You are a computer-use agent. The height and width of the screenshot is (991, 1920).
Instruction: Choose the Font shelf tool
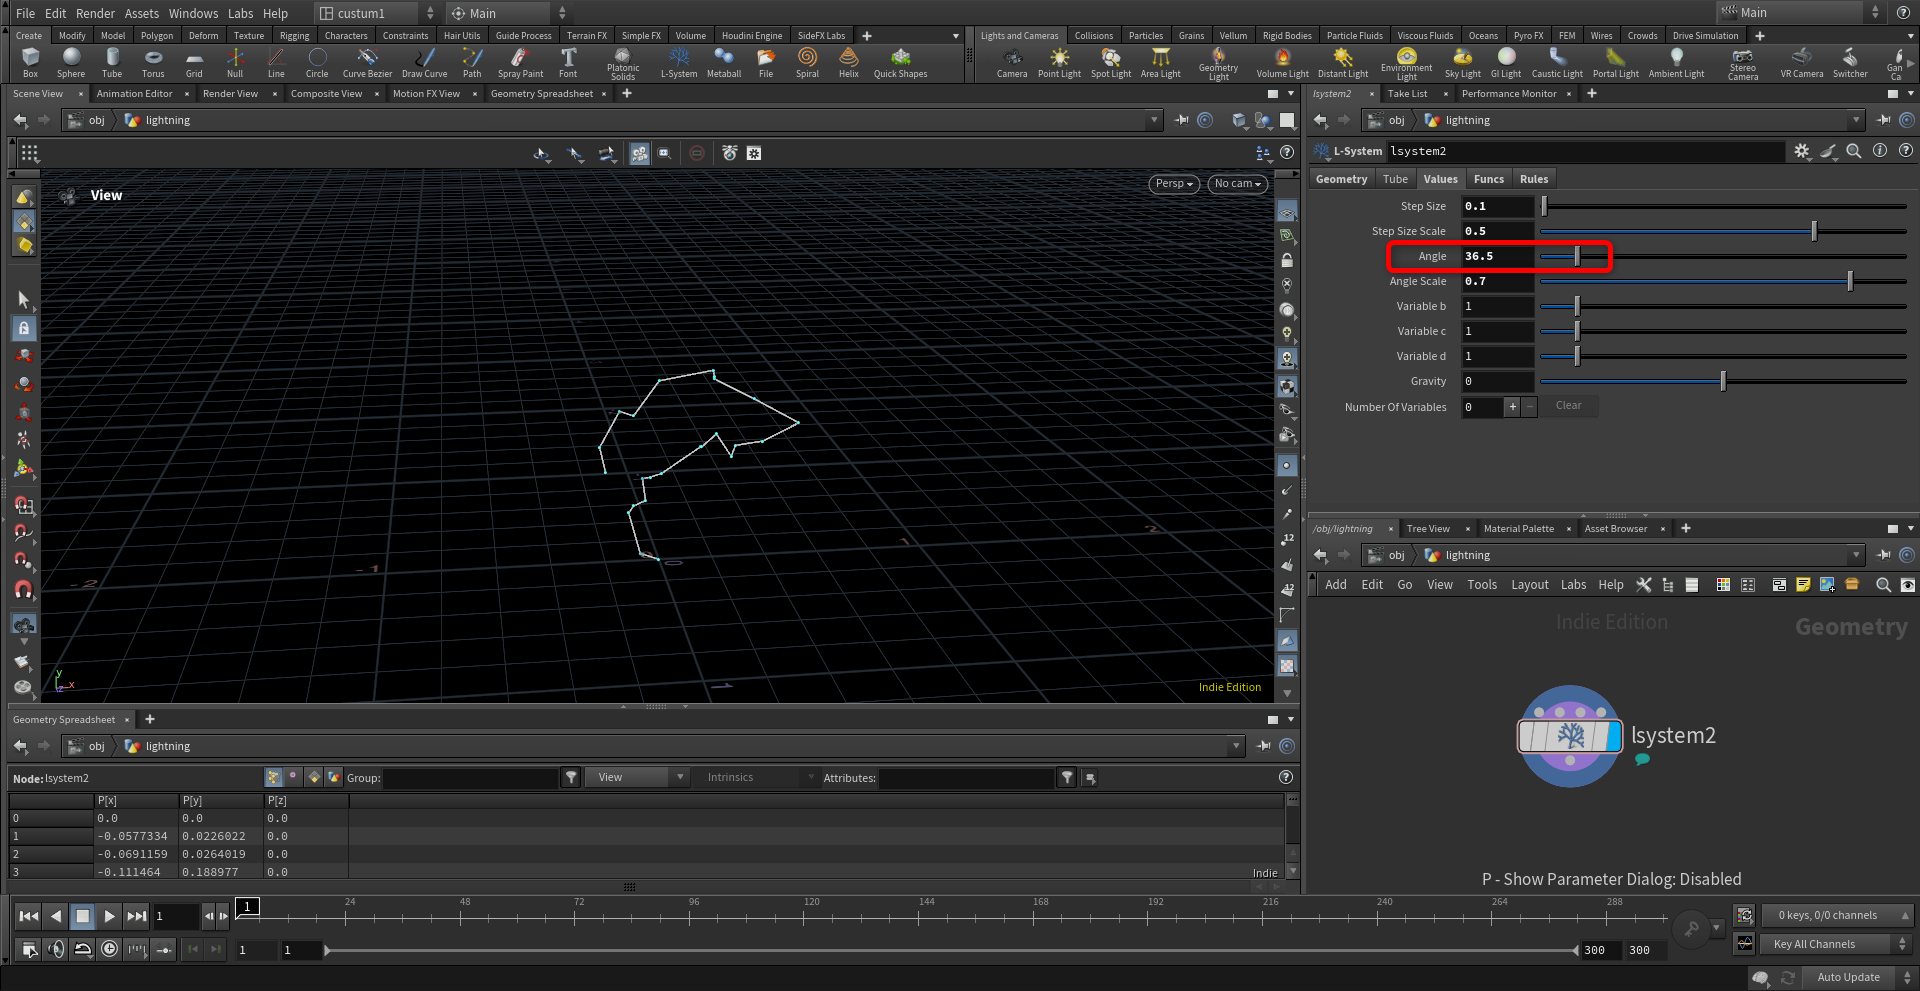[x=568, y=62]
